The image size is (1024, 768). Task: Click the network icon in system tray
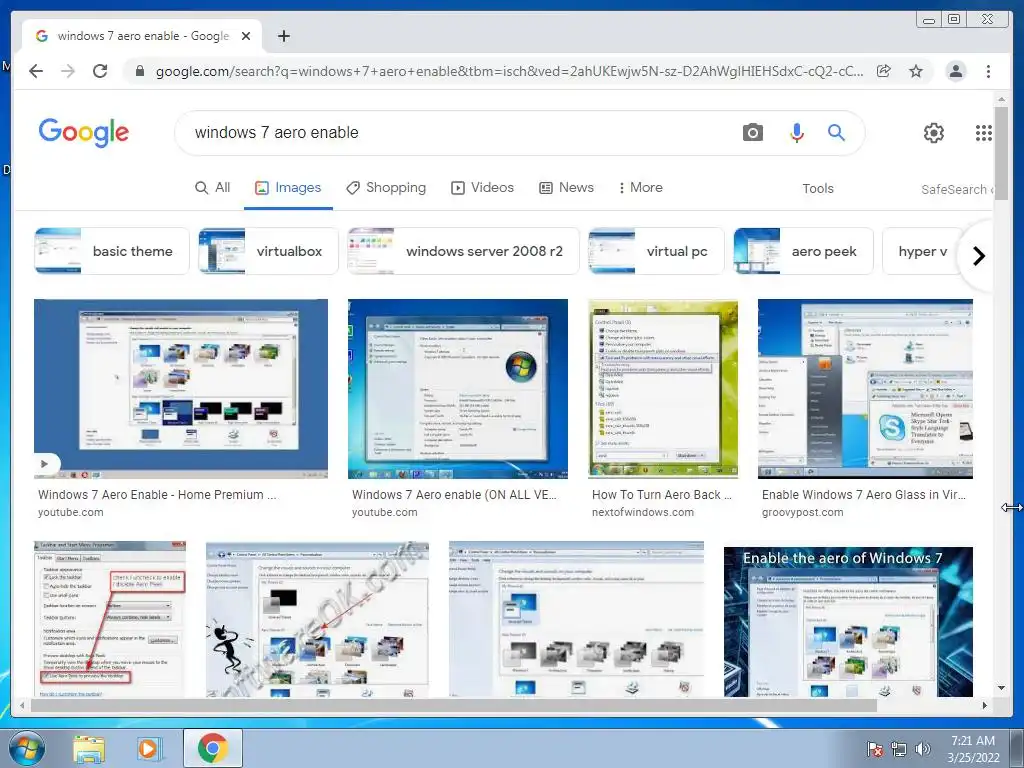899,749
